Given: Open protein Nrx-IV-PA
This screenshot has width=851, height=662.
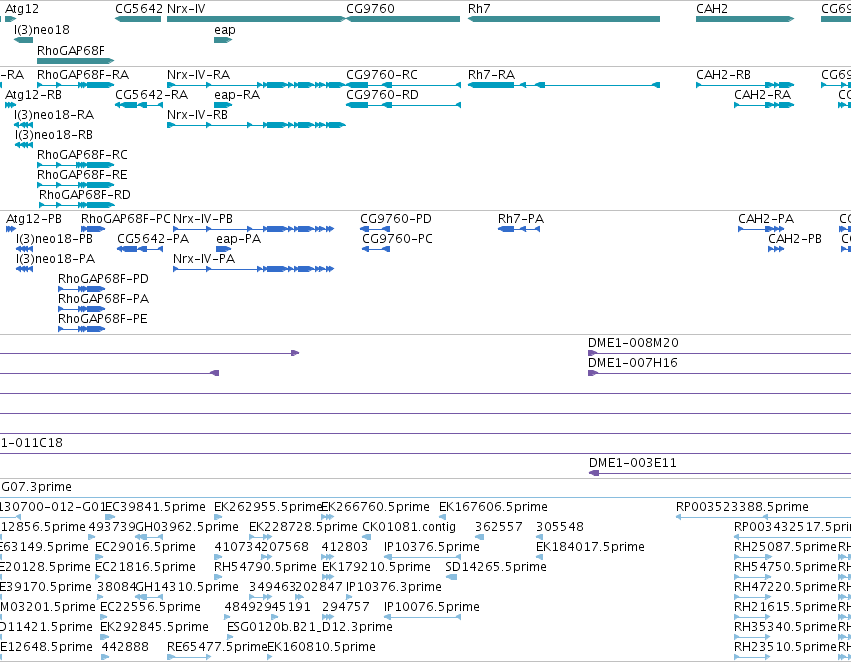Looking at the screenshot, I should tap(204, 259).
